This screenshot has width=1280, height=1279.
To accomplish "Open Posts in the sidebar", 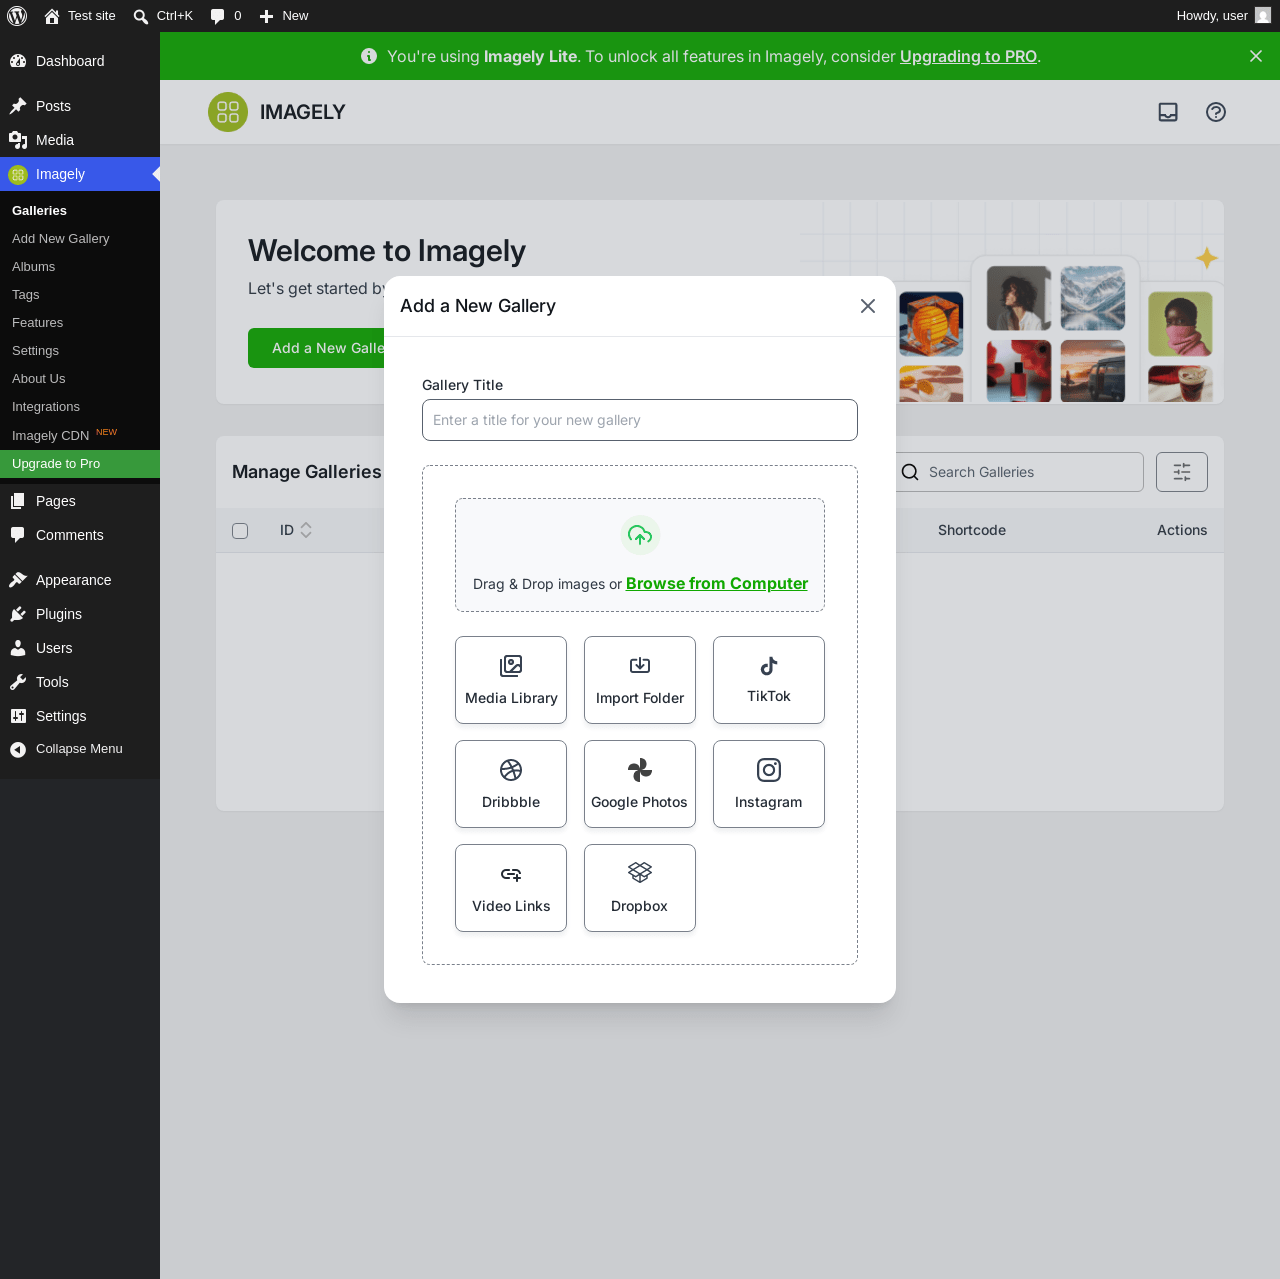I will tap(80, 106).
